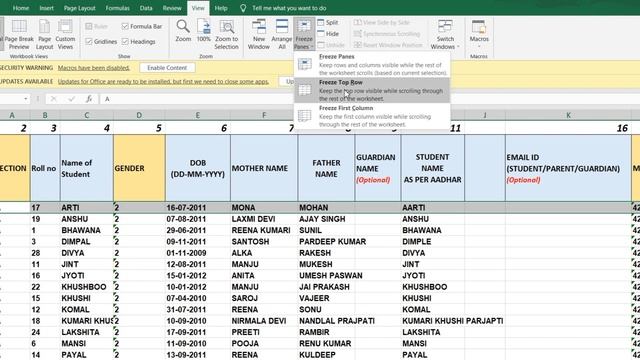The width and height of the screenshot is (640, 360).
Task: Open the Freeze Panes dropdown
Action: pos(304,35)
